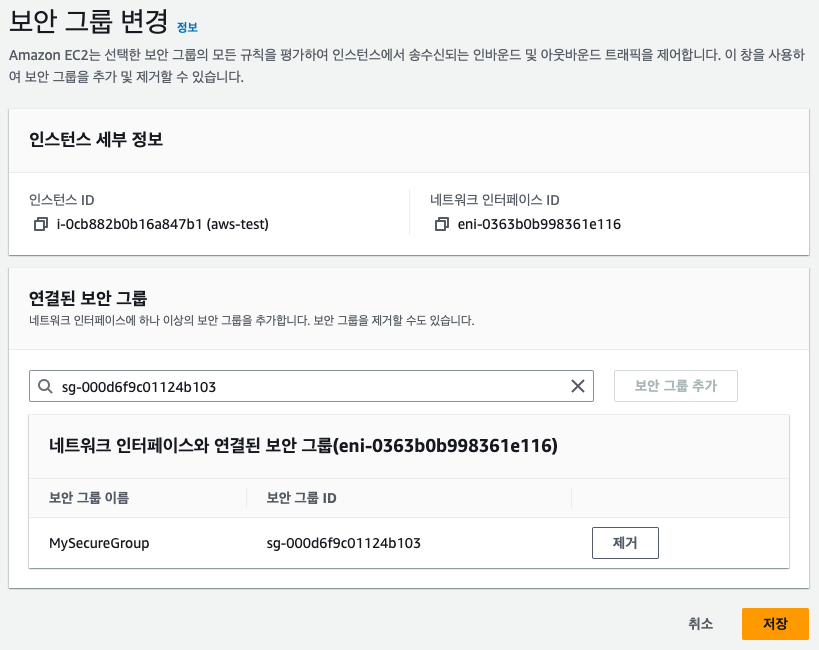Click 인스턴스 세부 정보 heading
Screen dimensions: 819x650
pos(96,140)
